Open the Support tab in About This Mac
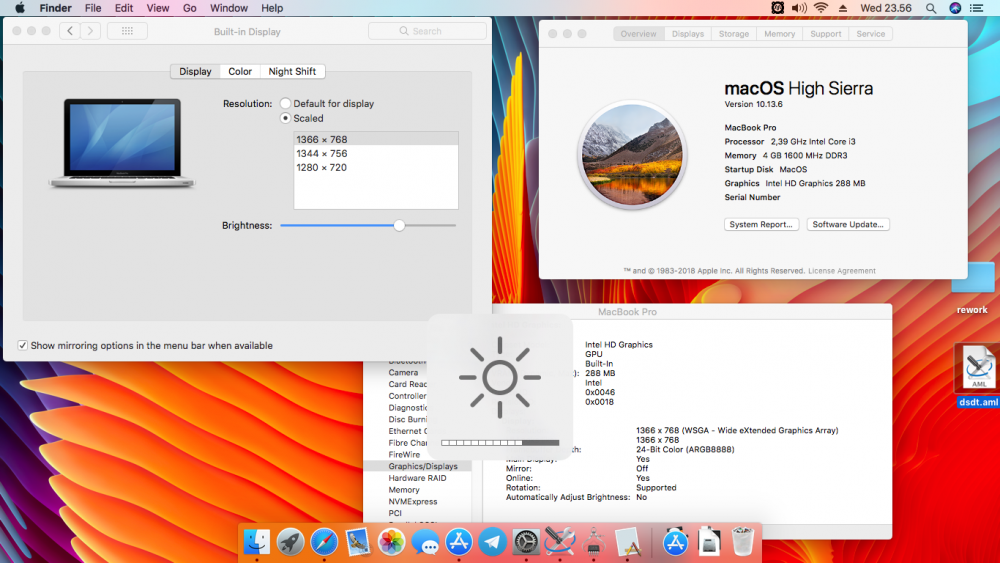 (825, 34)
